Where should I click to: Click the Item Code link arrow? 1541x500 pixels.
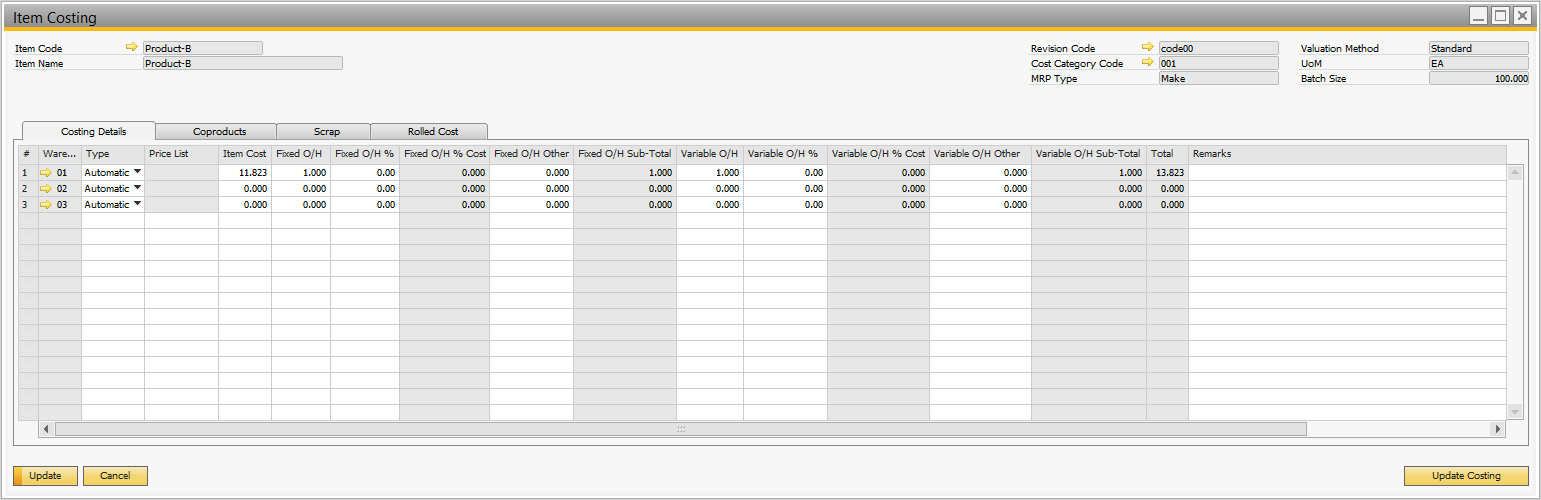(131, 47)
